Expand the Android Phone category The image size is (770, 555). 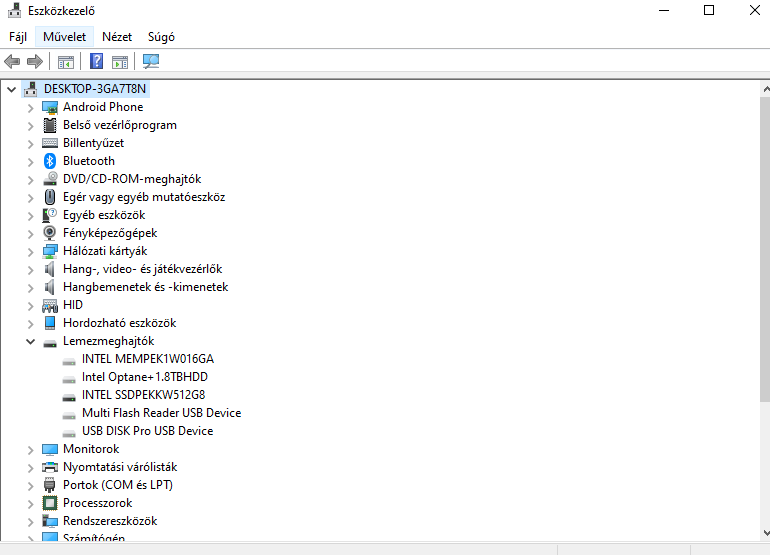click(30, 108)
